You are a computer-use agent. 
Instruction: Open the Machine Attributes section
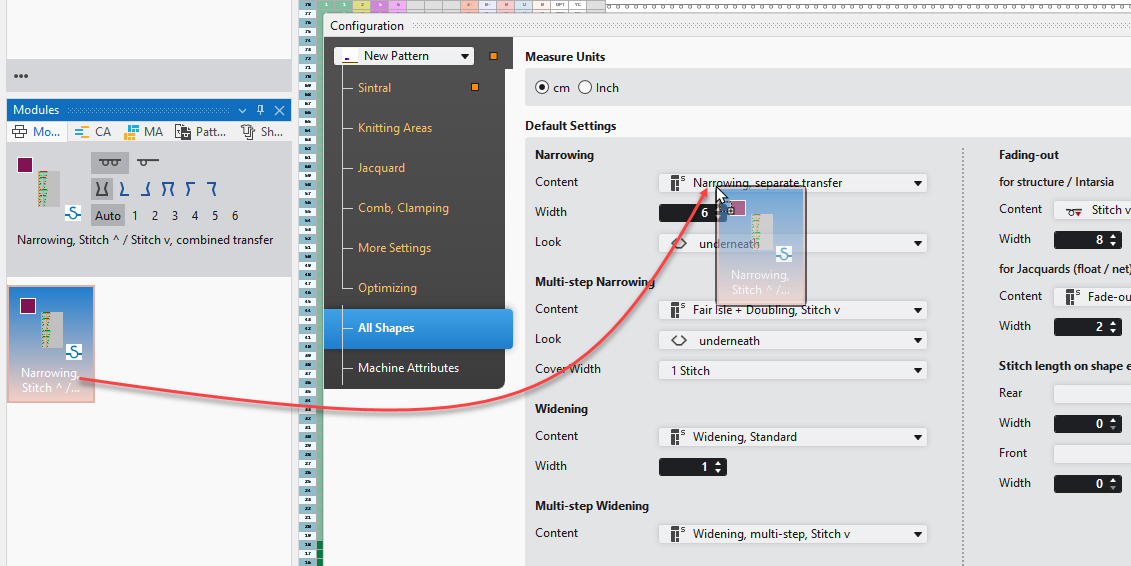(408, 368)
